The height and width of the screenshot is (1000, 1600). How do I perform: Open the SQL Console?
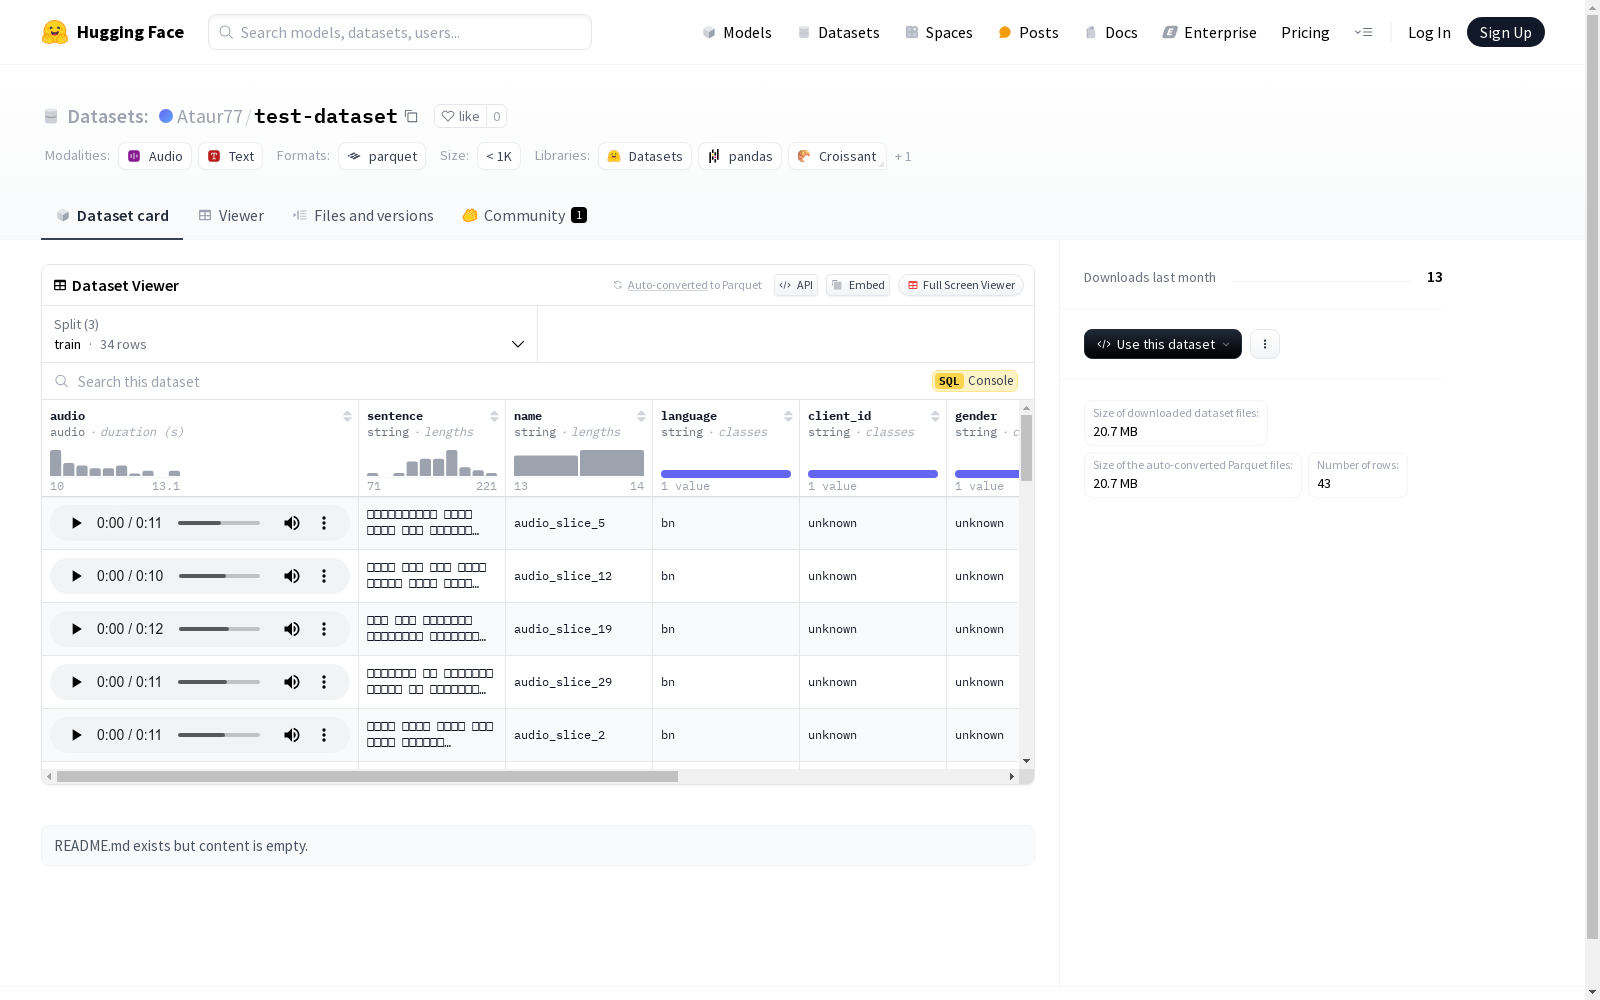(x=975, y=381)
